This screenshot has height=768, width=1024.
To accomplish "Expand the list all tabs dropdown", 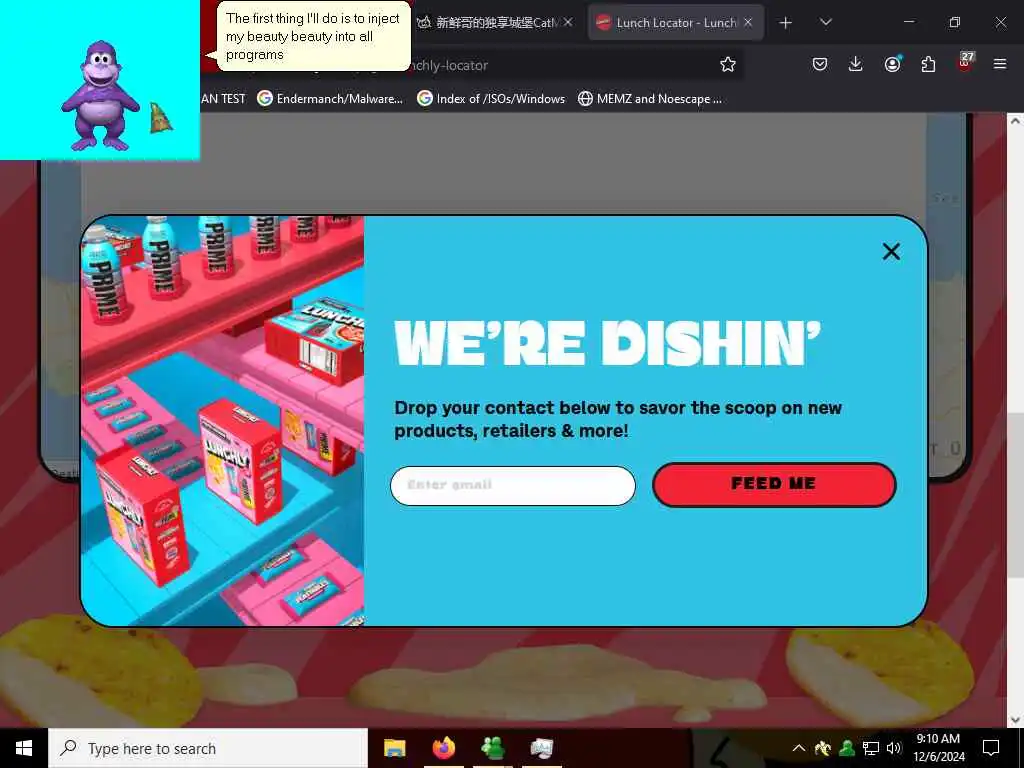I will point(825,22).
